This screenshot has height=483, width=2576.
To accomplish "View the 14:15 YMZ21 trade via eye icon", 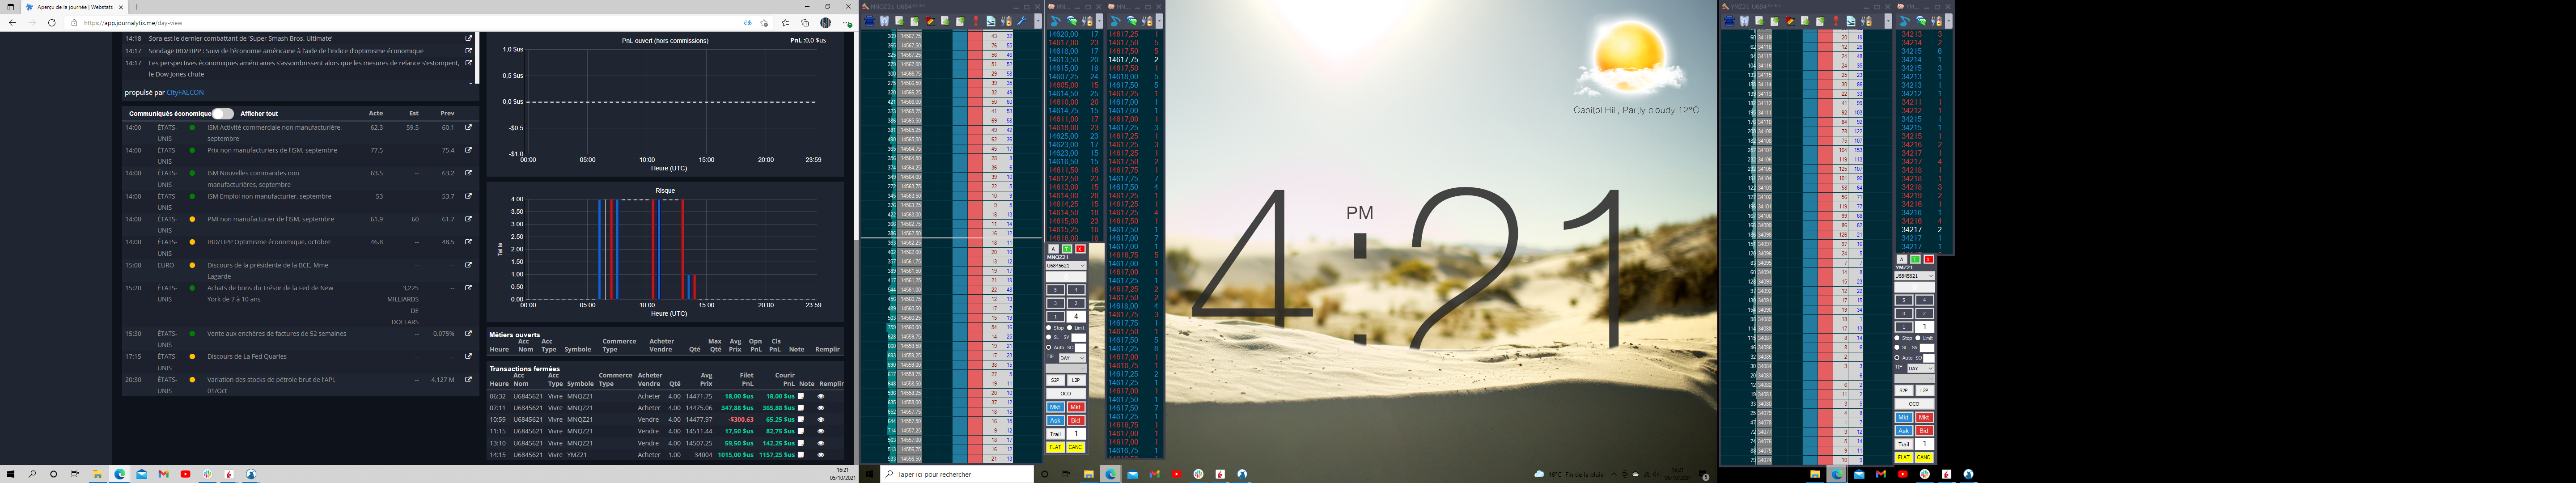I will 821,455.
